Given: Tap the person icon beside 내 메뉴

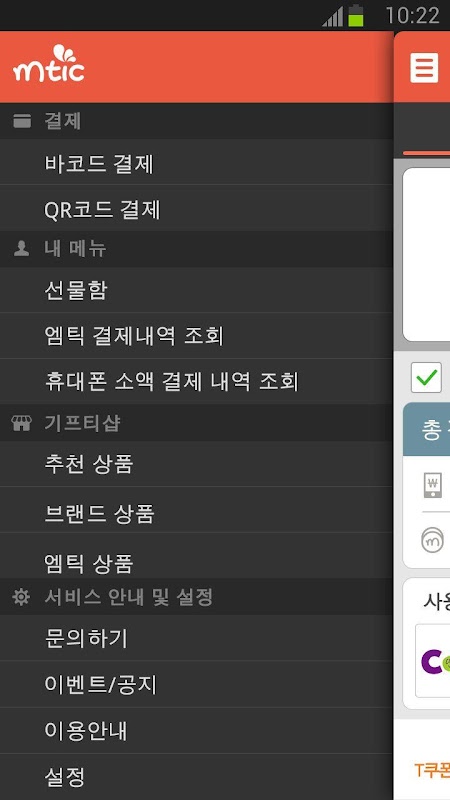Looking at the screenshot, I should pyautogui.click(x=21, y=249).
